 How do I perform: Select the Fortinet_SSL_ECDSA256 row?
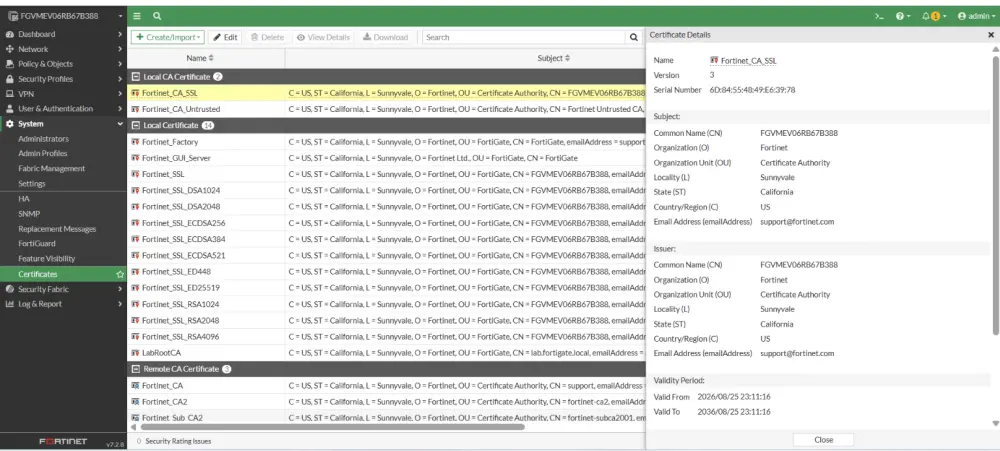(386, 223)
